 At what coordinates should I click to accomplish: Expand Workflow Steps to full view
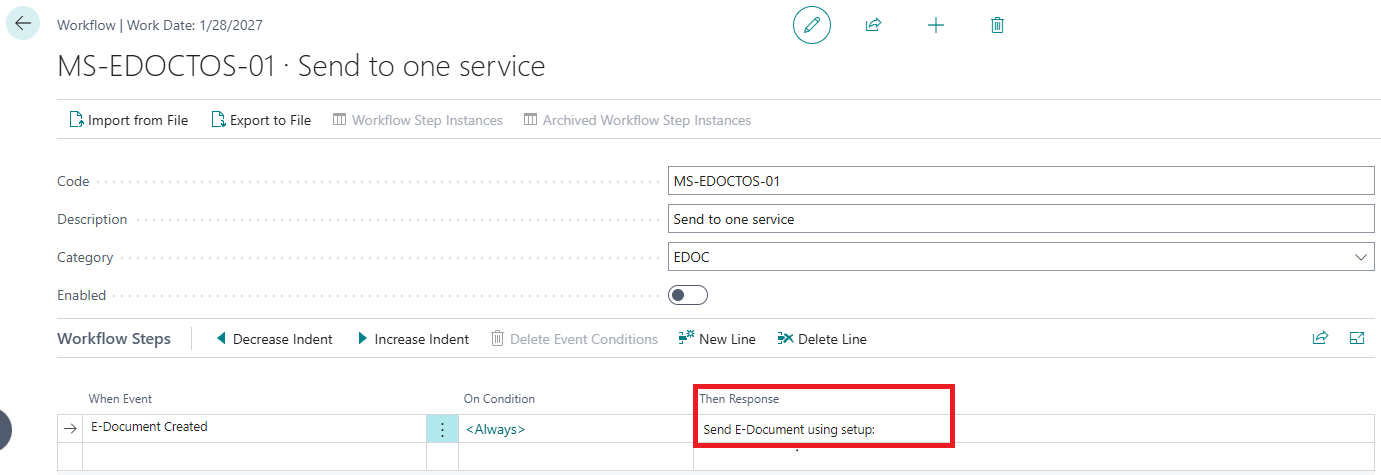tap(1357, 339)
